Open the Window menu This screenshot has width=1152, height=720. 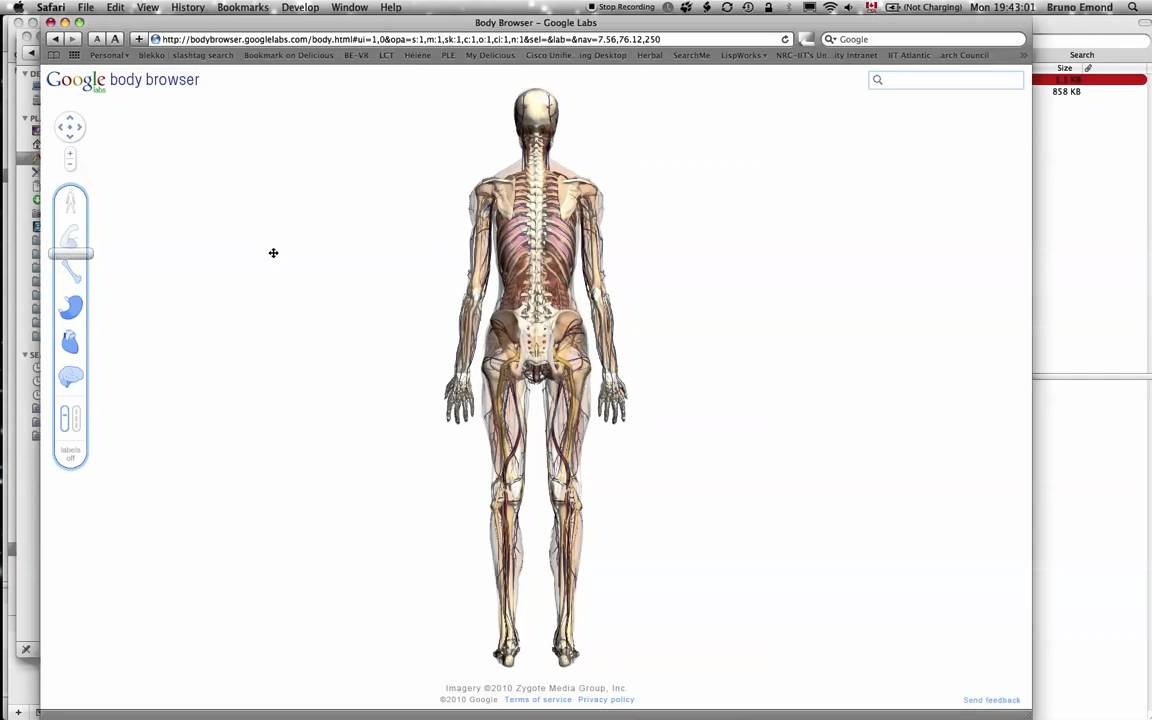point(350,7)
